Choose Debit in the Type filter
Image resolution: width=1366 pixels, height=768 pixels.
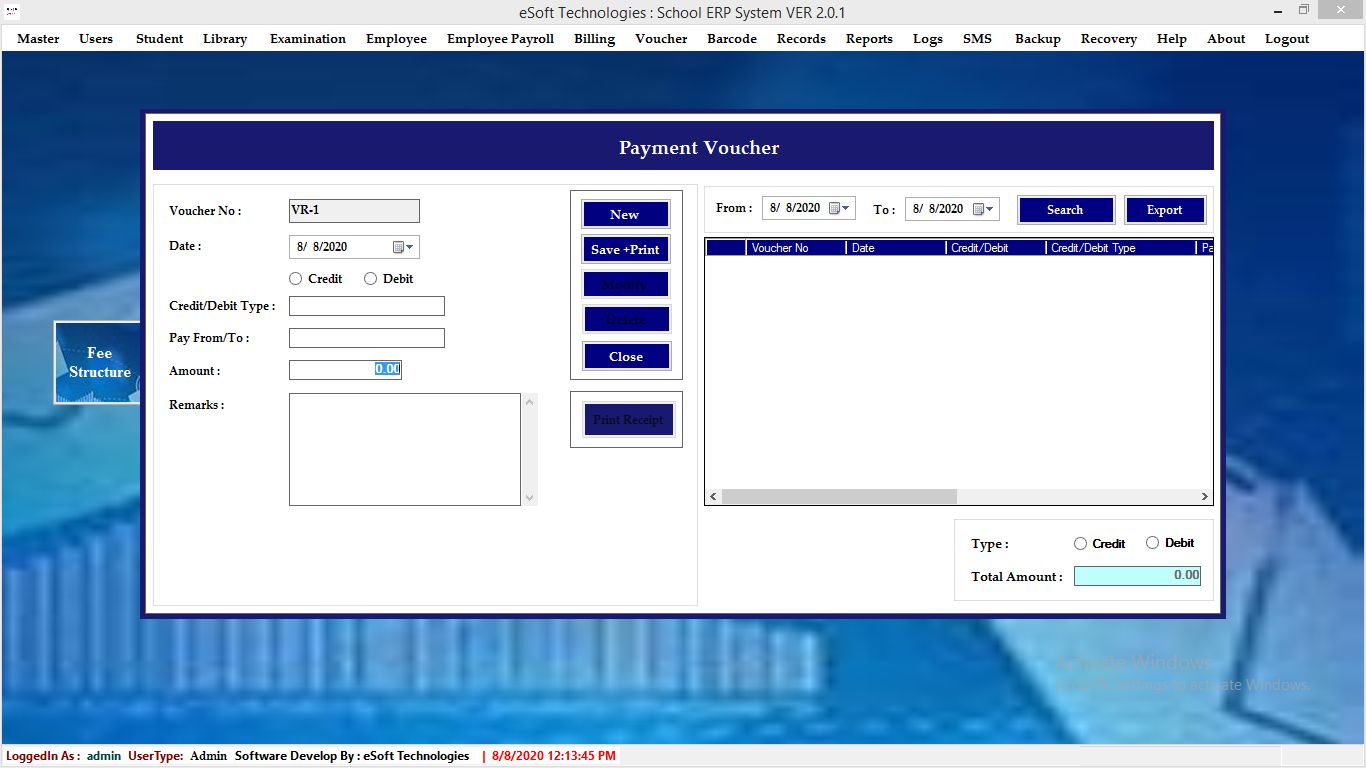(x=1152, y=543)
